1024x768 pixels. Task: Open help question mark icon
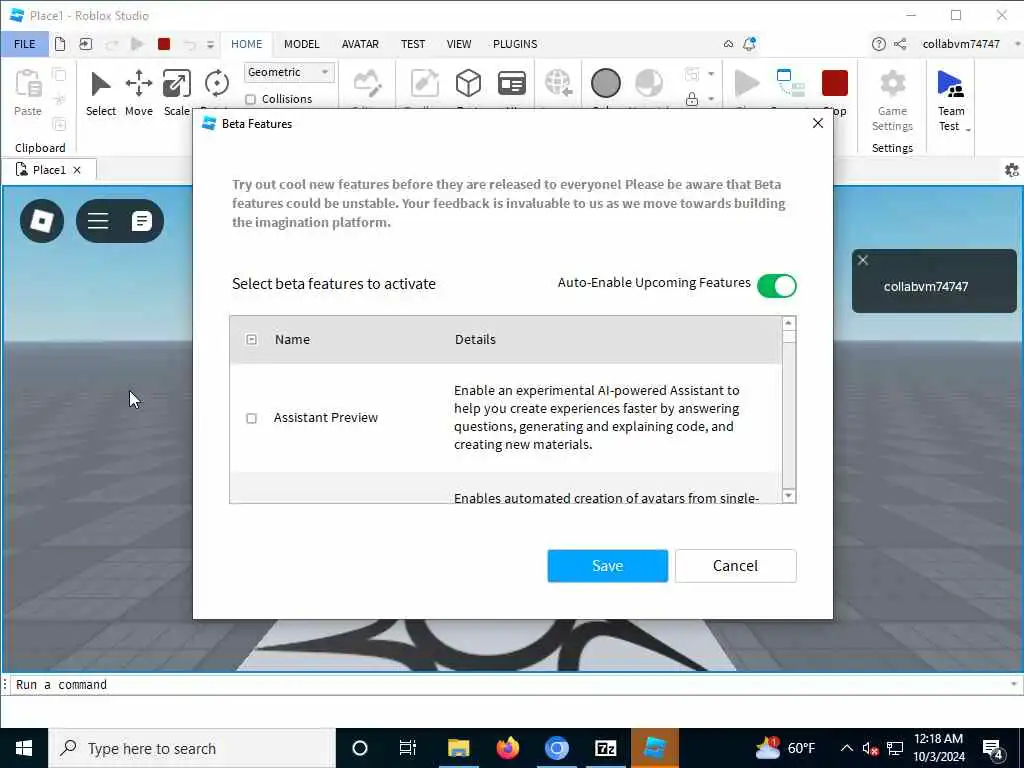click(878, 44)
